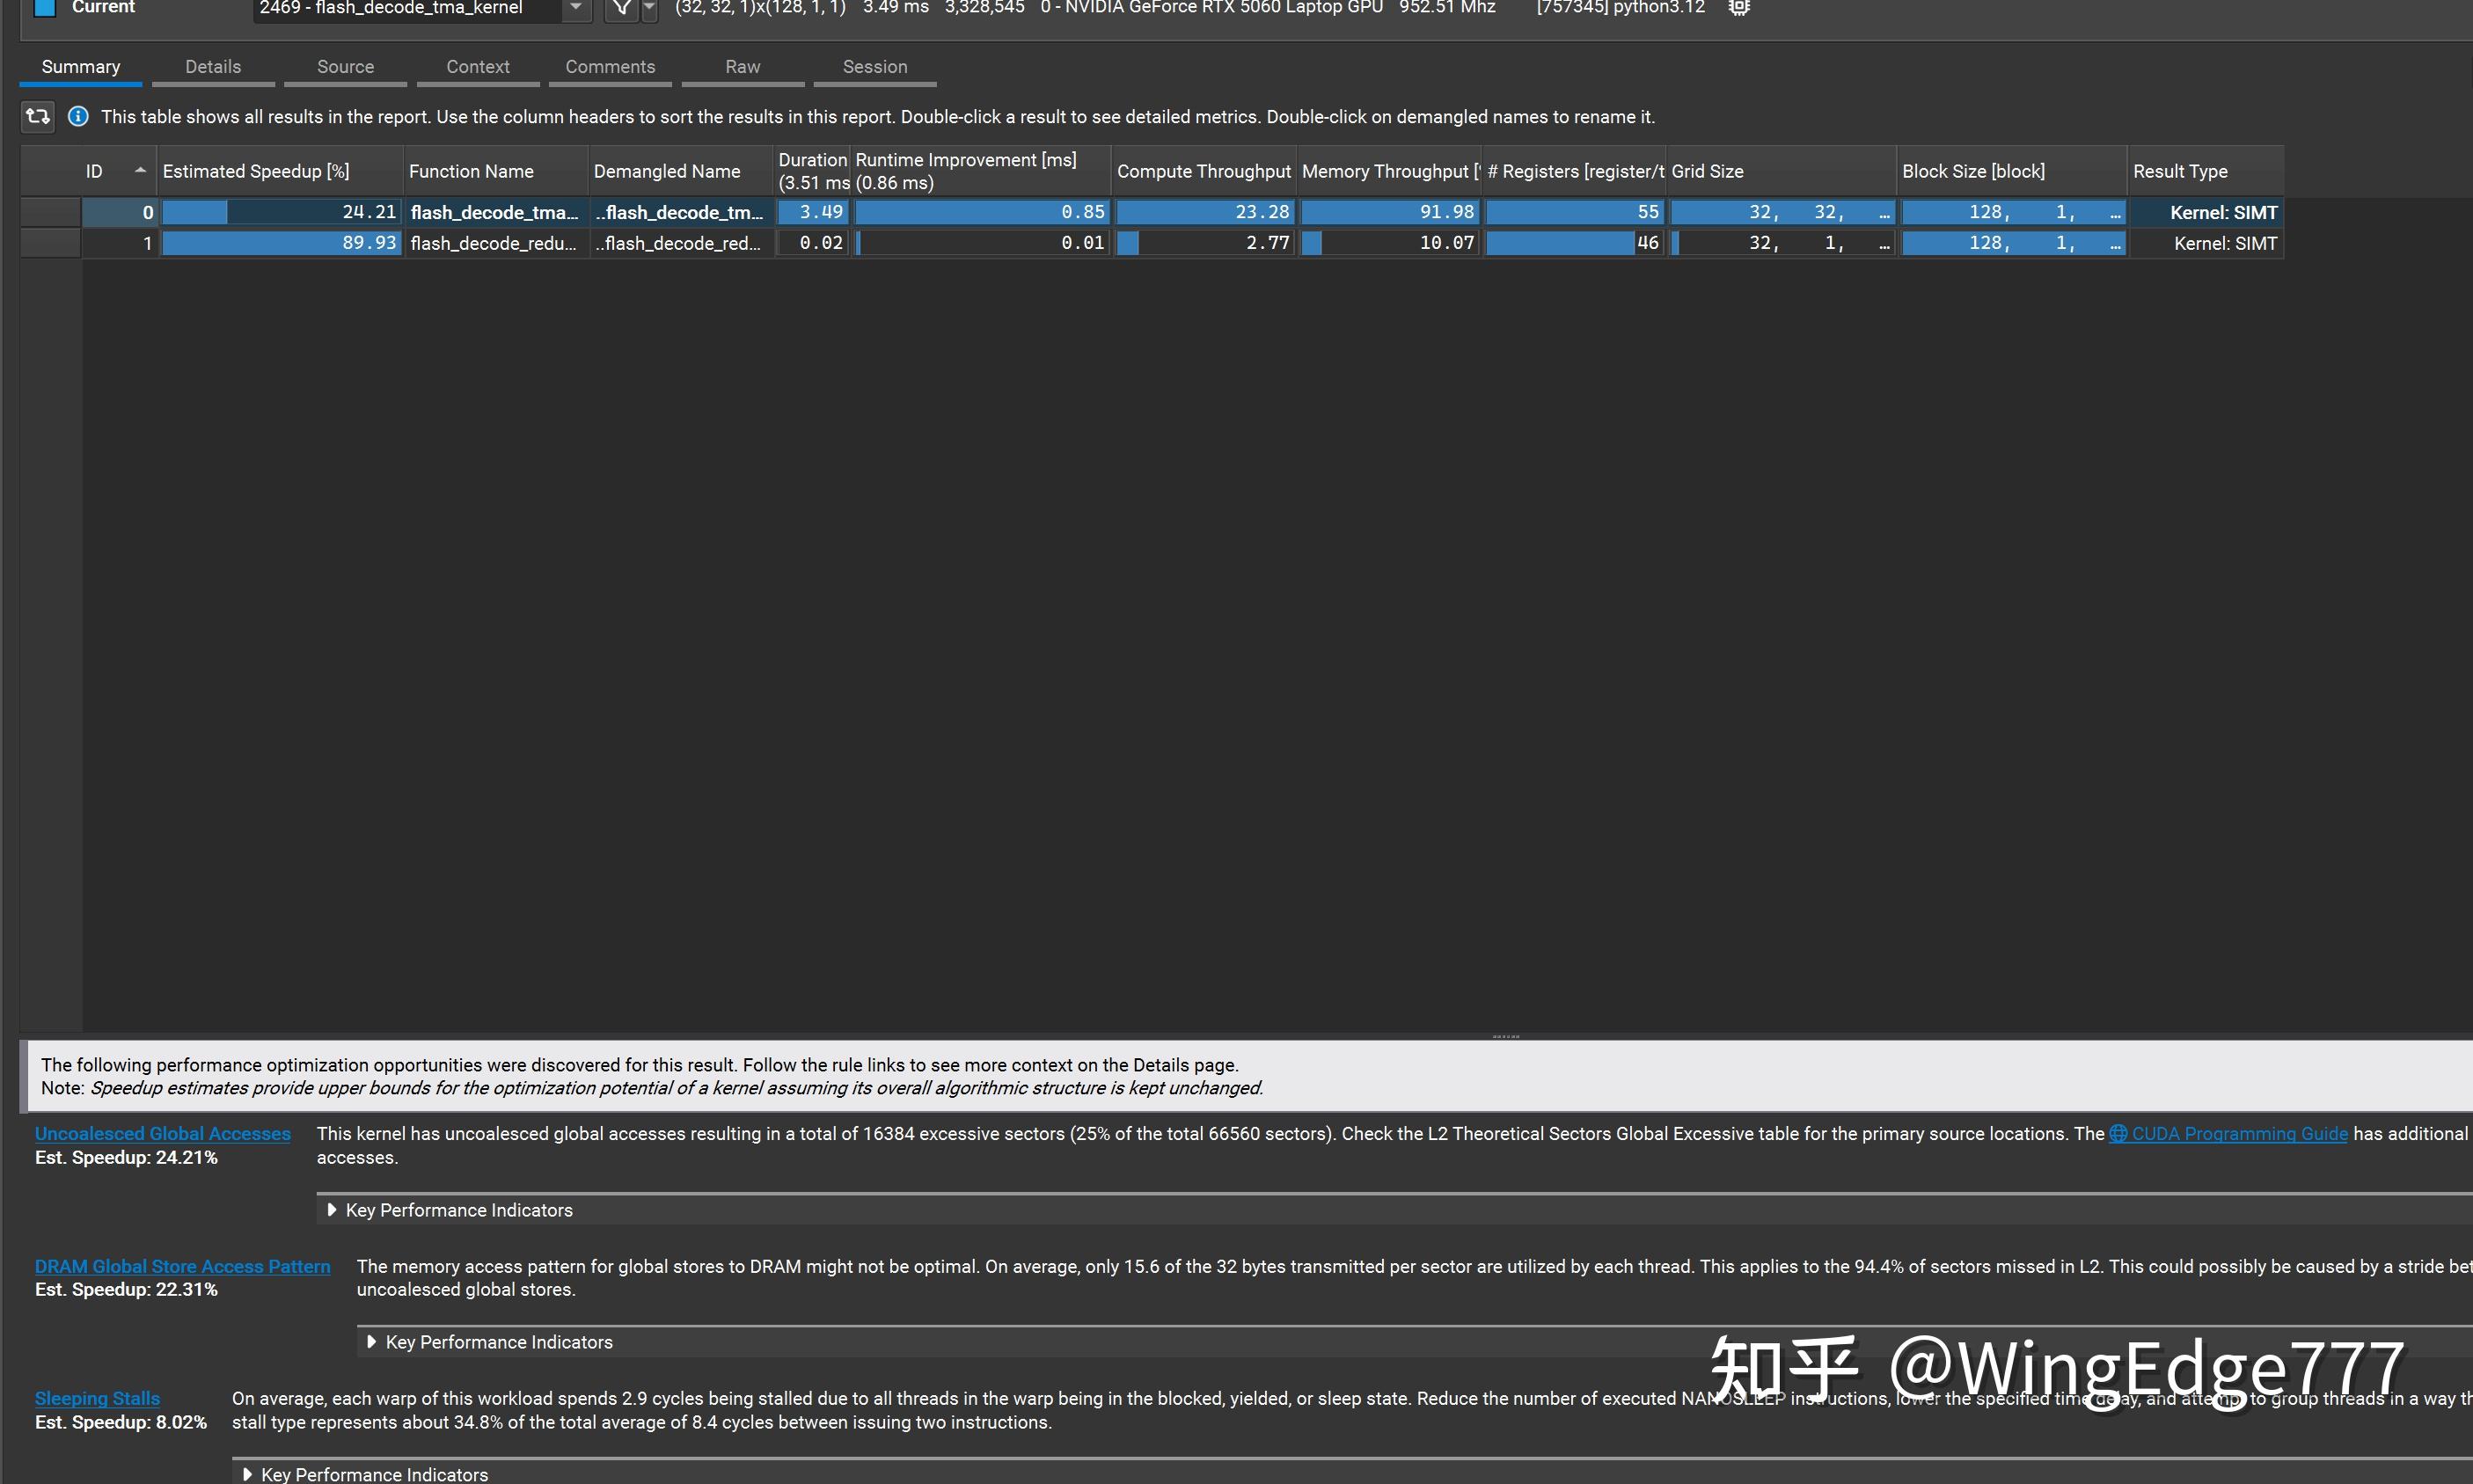Image resolution: width=2473 pixels, height=1484 pixels.
Task: Open the filter funnel button
Action: click(x=621, y=8)
